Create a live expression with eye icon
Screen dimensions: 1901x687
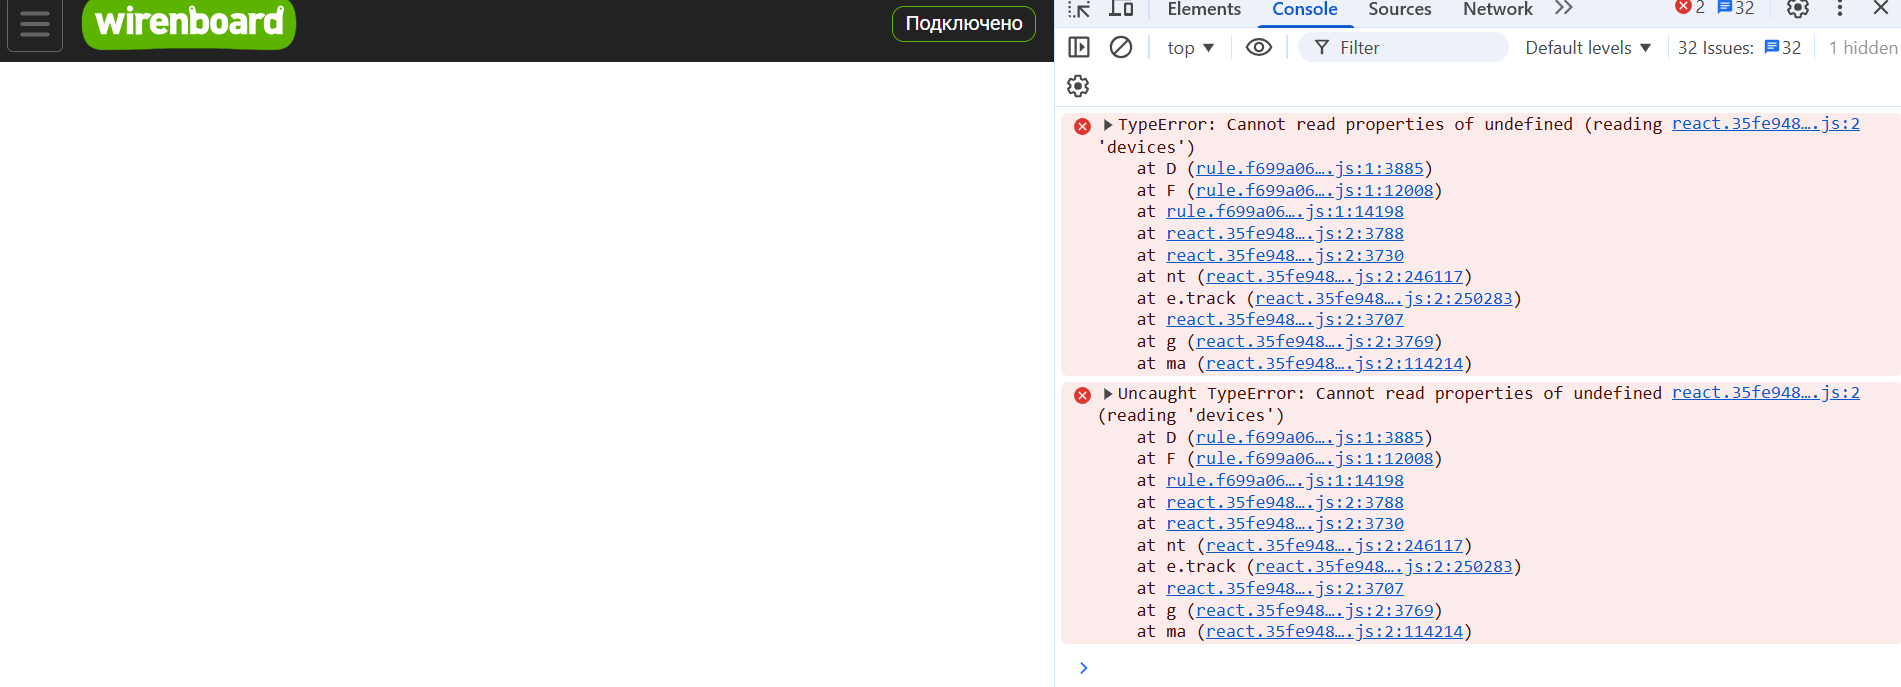coord(1258,47)
